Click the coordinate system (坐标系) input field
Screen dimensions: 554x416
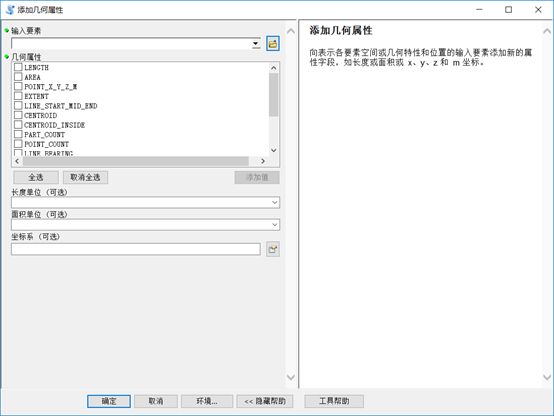[x=136, y=249]
